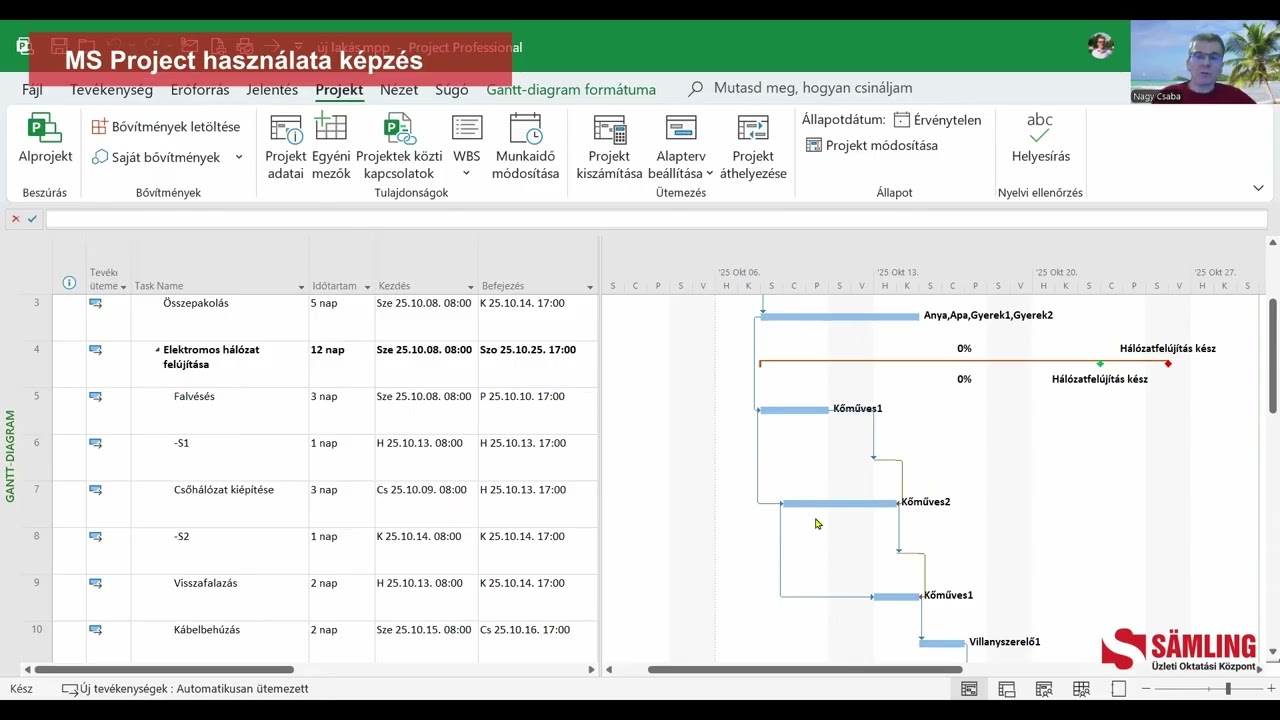Open the Saját bővítmények add-ins list
Viewport: 1280px width, 720px height.
tap(157, 157)
